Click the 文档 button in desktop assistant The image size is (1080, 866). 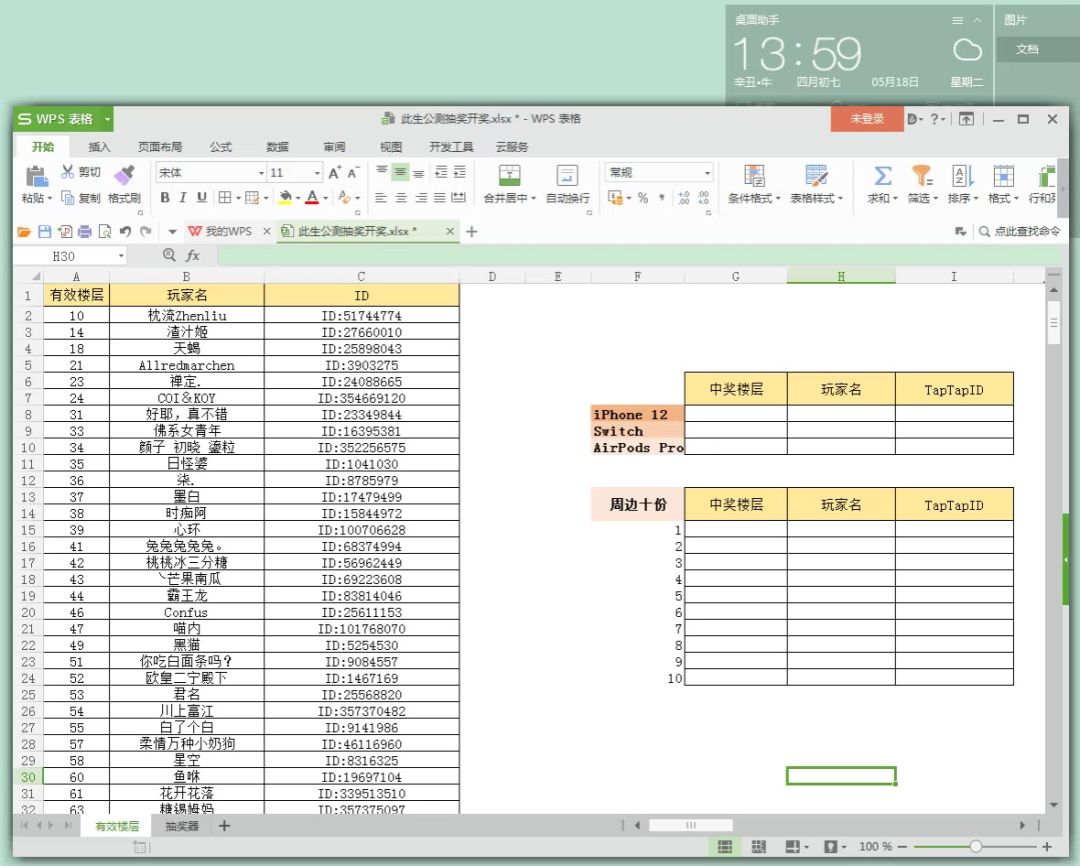pyautogui.click(x=1027, y=49)
